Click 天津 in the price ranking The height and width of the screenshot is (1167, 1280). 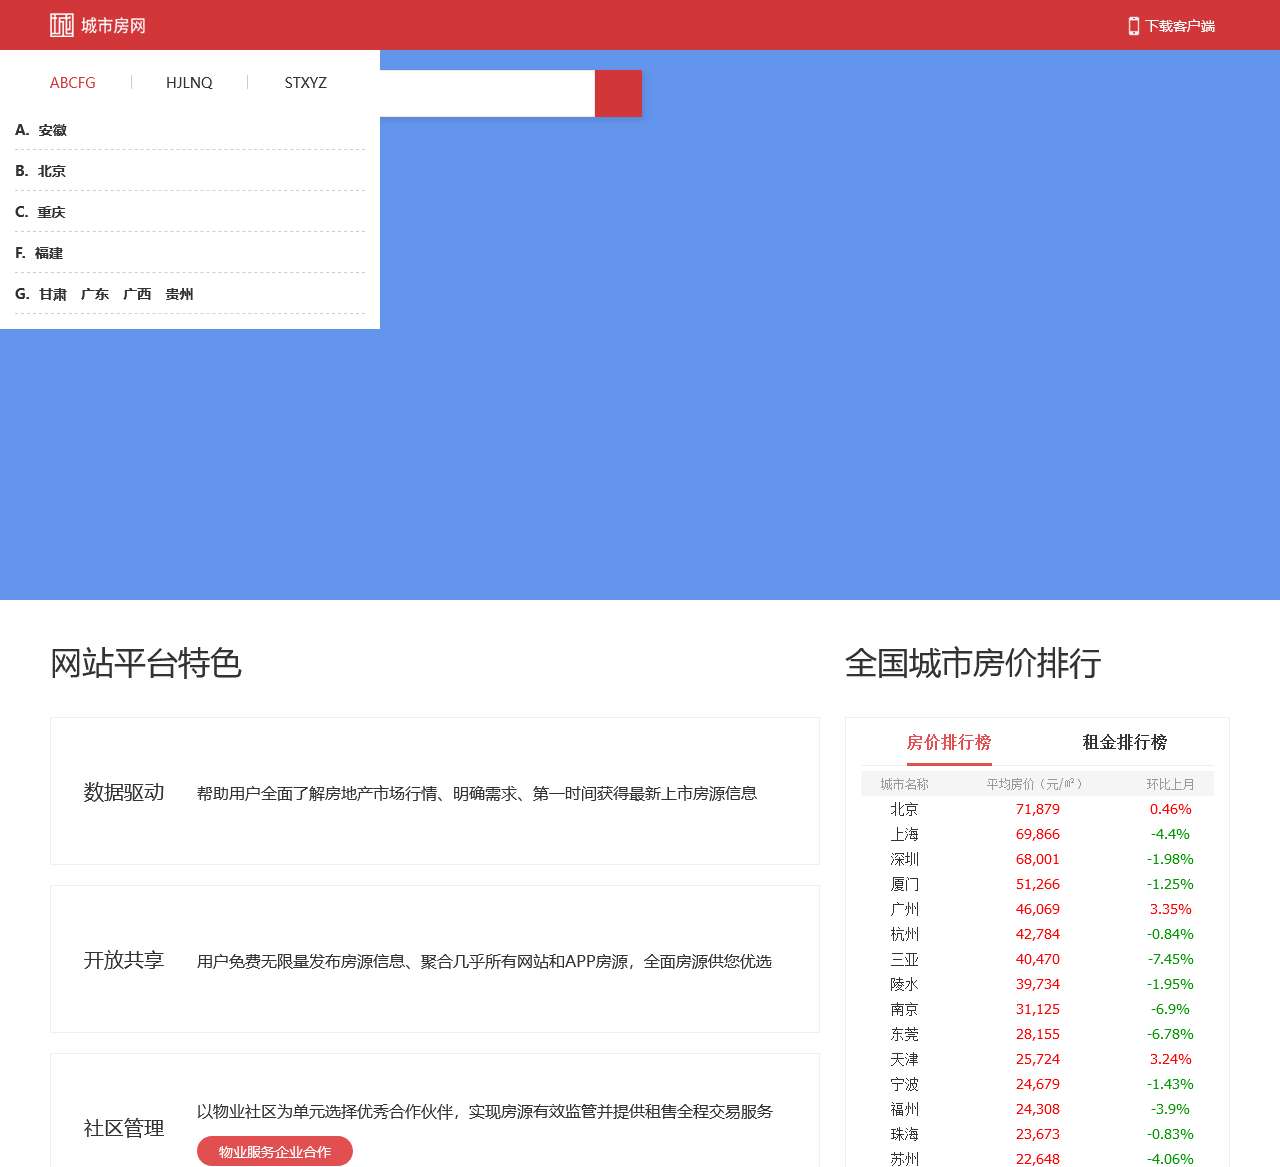point(905,1059)
